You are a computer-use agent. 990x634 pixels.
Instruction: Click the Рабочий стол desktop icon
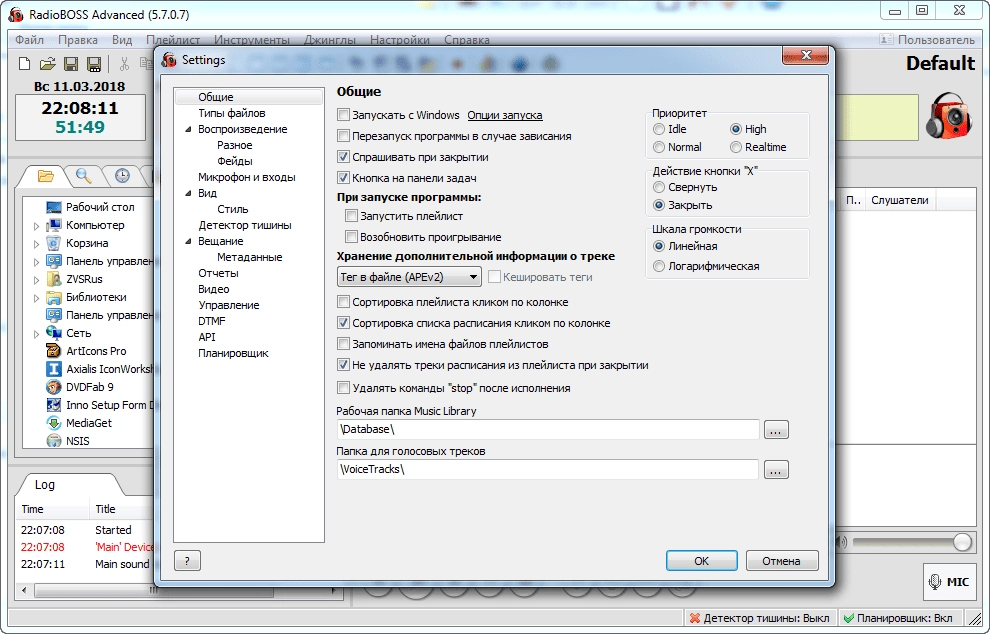pyautogui.click(x=54, y=207)
